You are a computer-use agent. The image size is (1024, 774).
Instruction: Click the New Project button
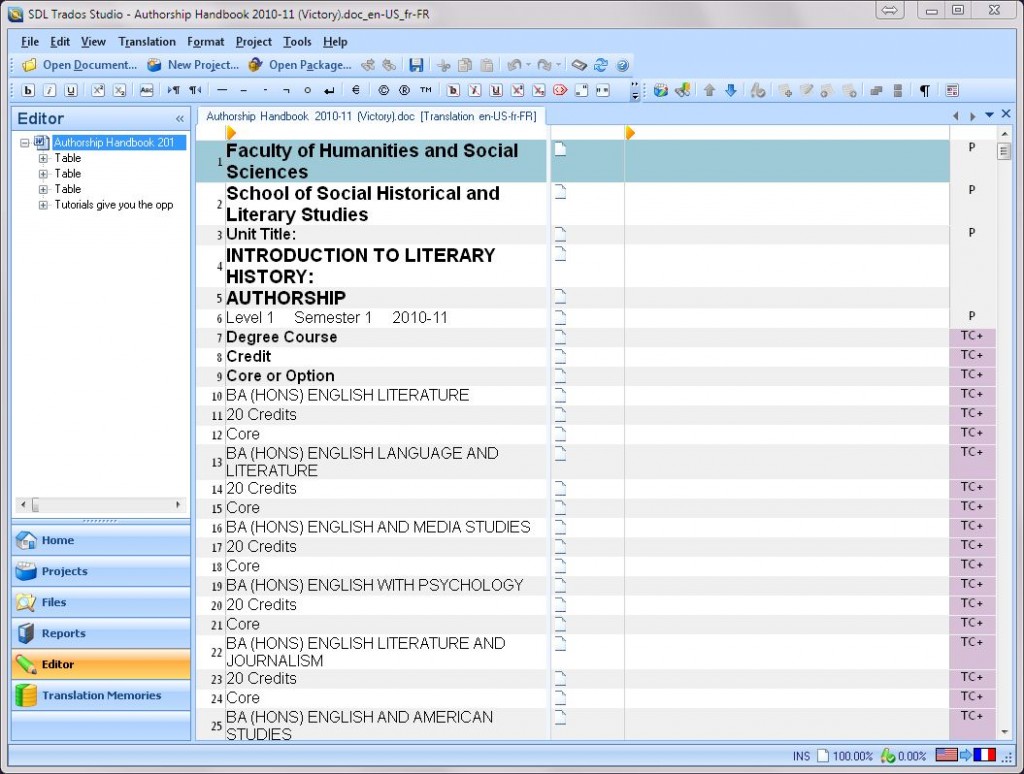coord(193,65)
